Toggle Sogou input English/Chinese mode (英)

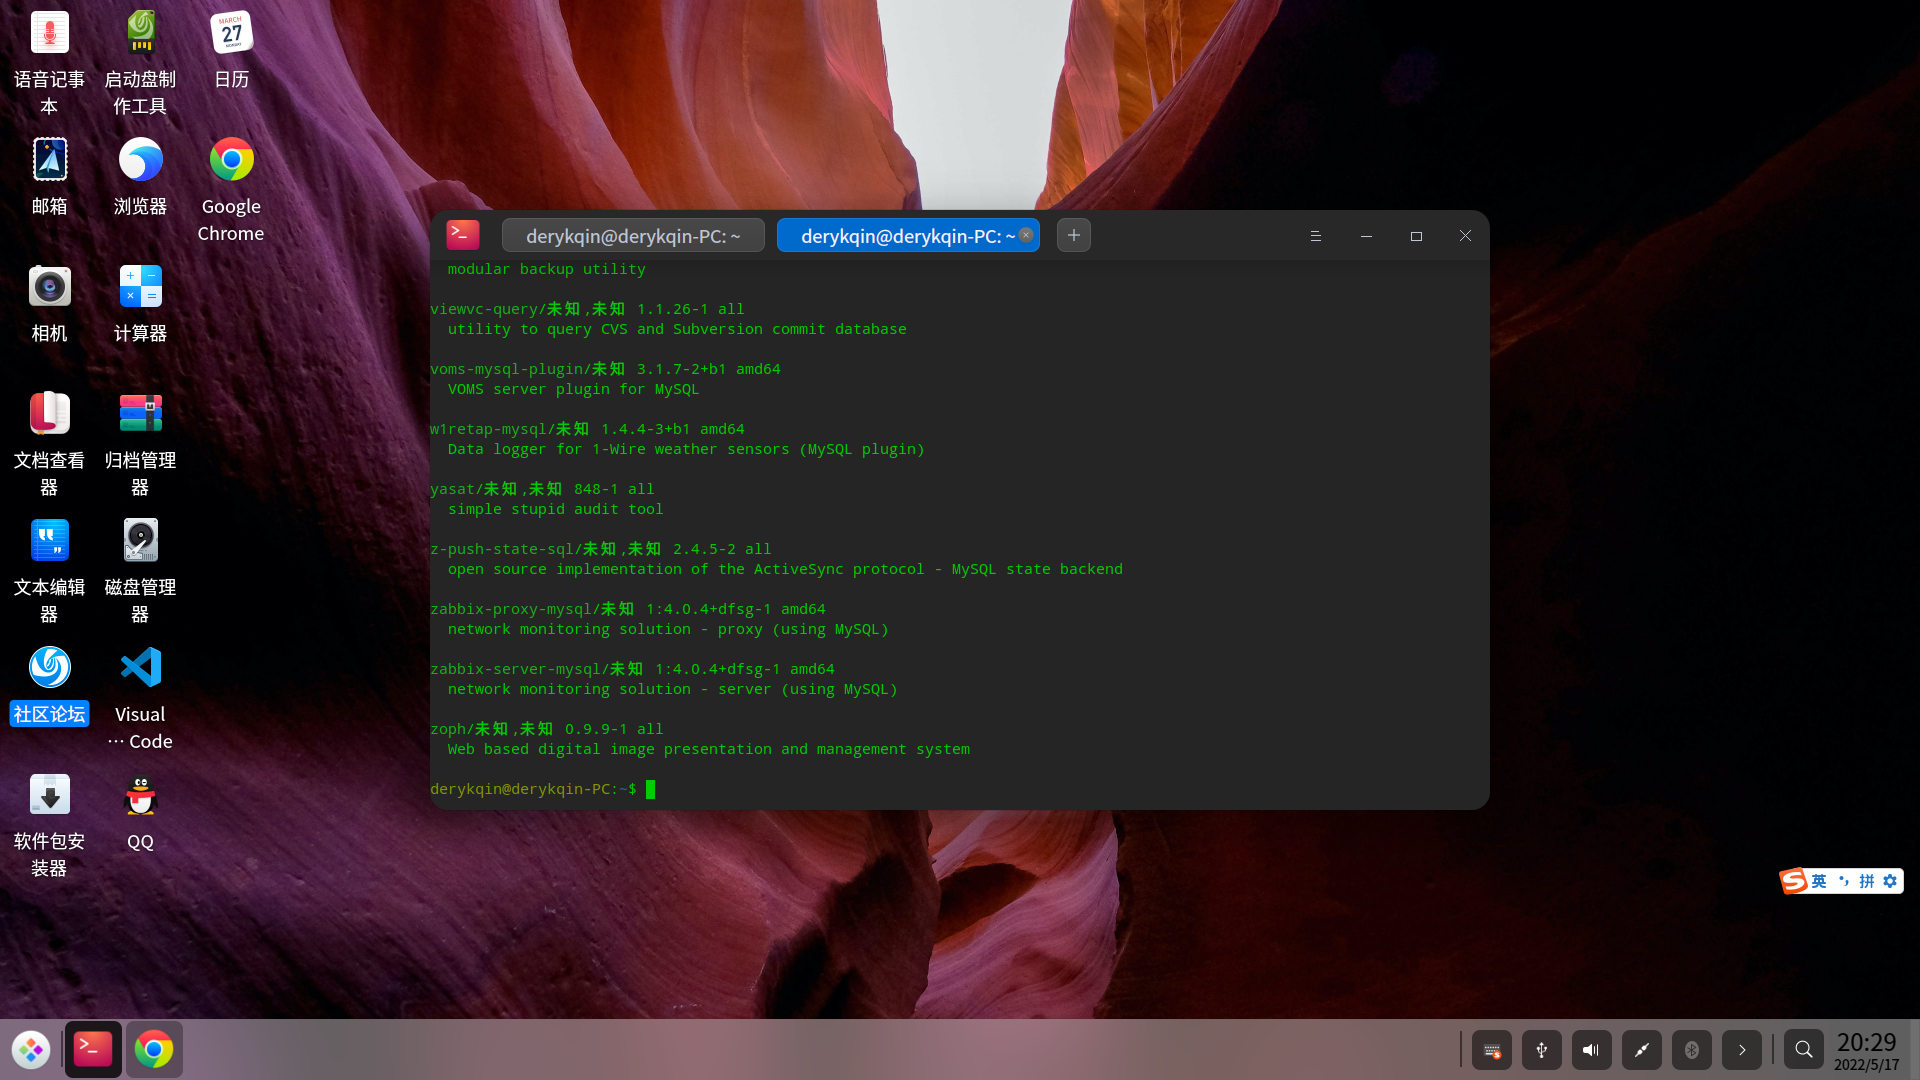1819,881
